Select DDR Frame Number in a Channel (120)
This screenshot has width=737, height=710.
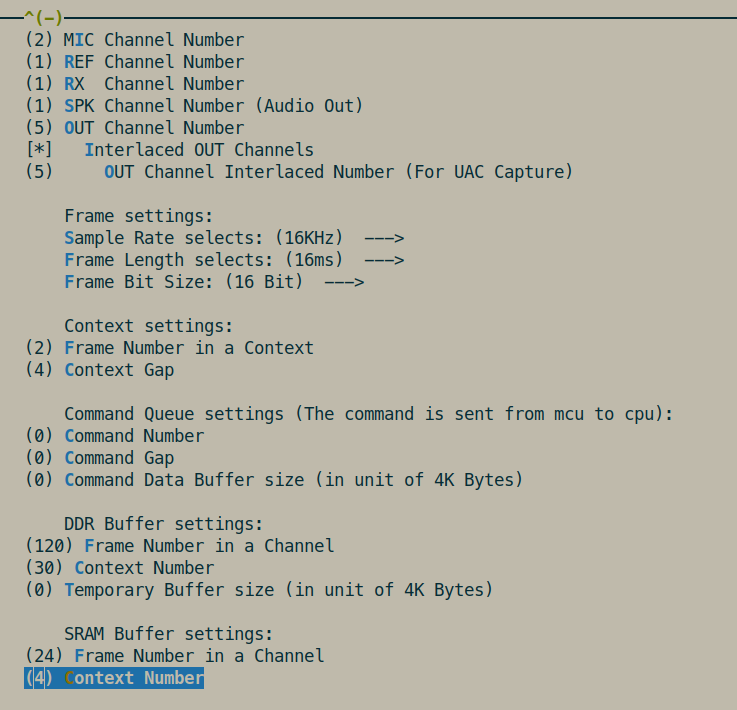tap(179, 546)
